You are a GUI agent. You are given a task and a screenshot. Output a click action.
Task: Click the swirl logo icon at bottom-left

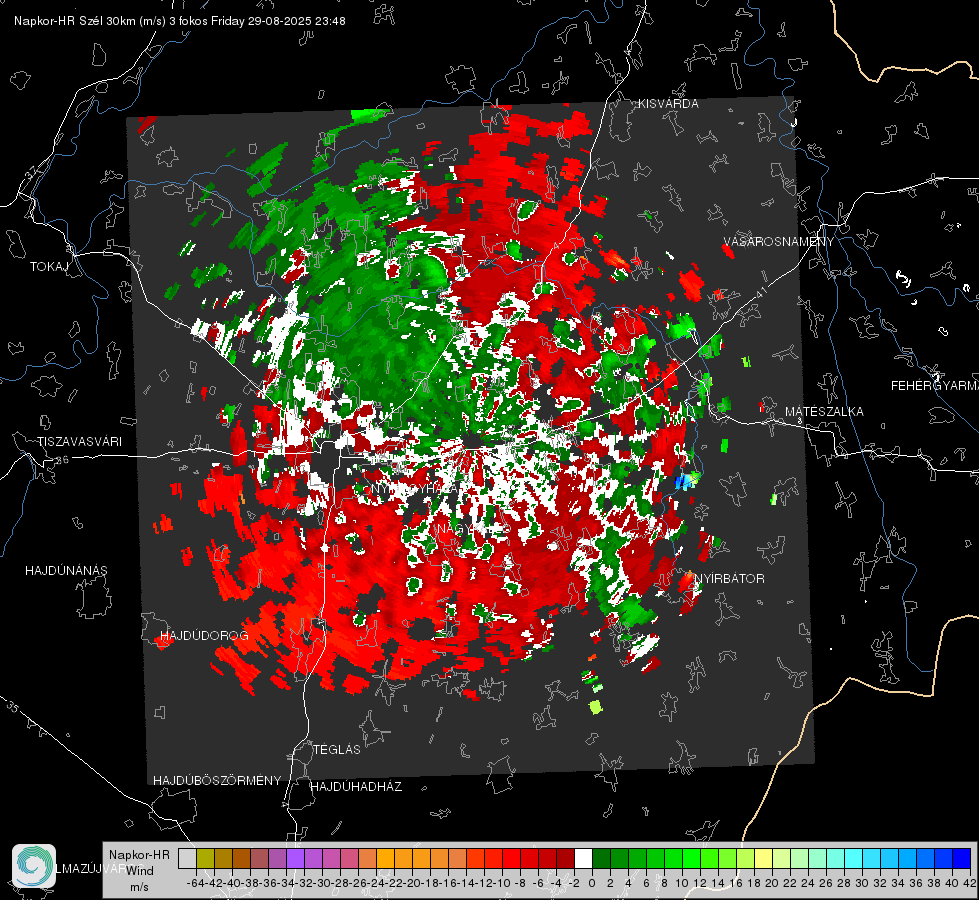(x=34, y=866)
